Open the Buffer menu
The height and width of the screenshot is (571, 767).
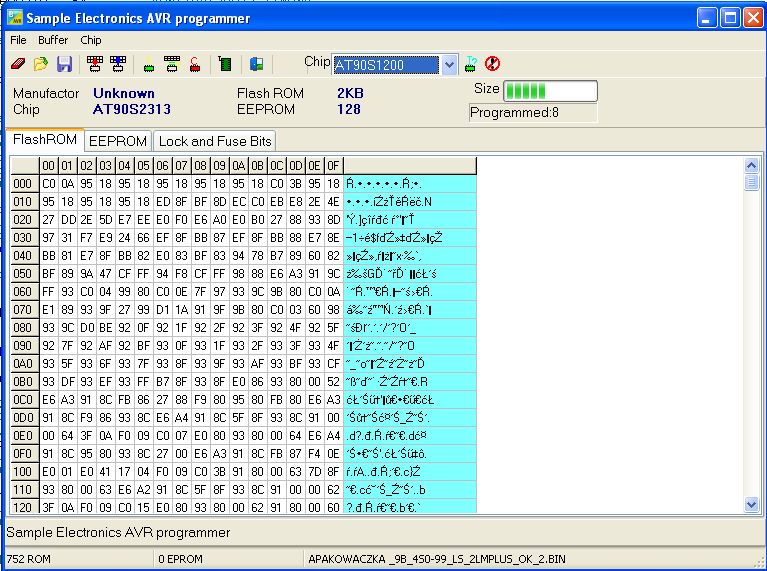coord(53,40)
